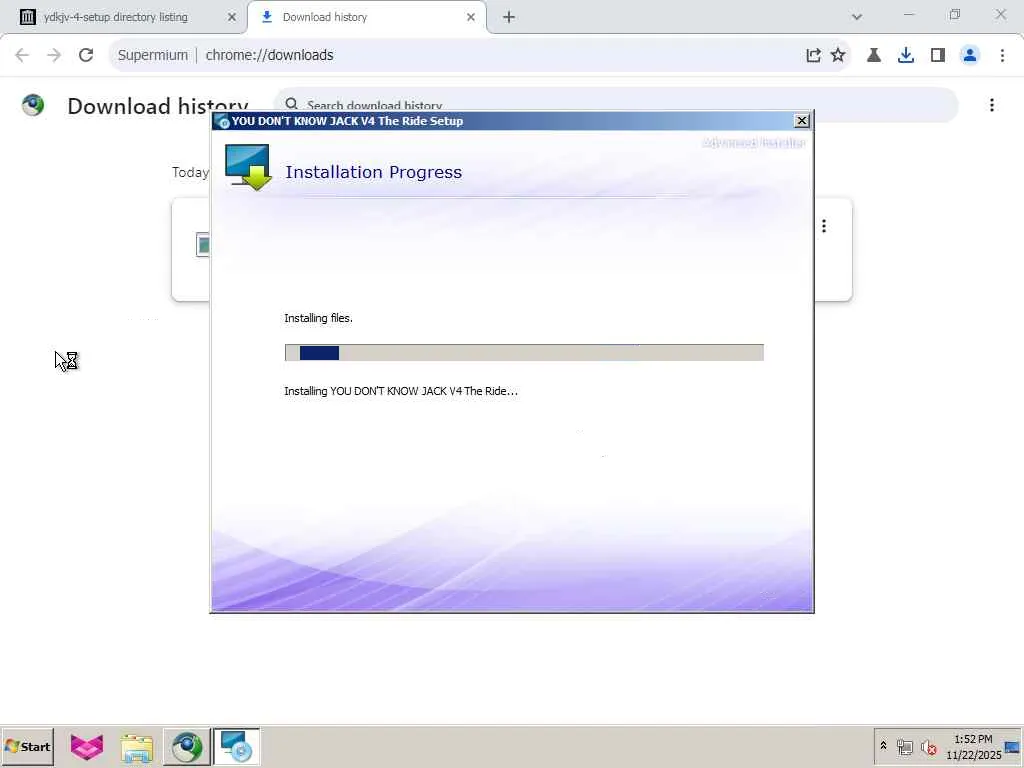
Task: Close the YOU DON'T KNOW JACK Setup dialog
Action: 801,121
